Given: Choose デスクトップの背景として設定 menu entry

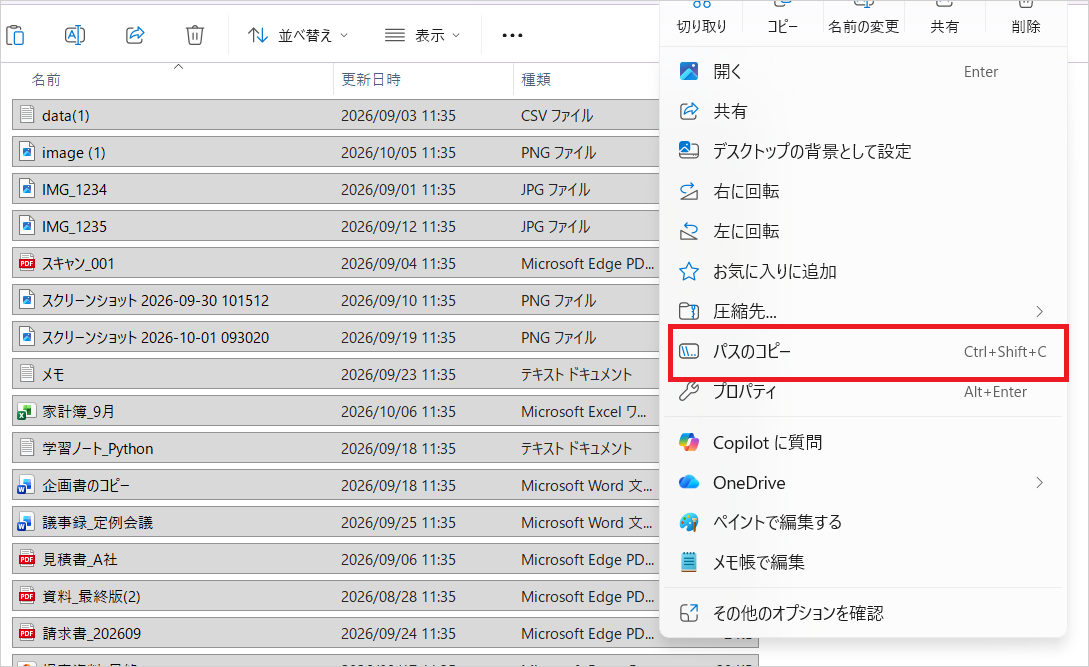Looking at the screenshot, I should (x=863, y=151).
